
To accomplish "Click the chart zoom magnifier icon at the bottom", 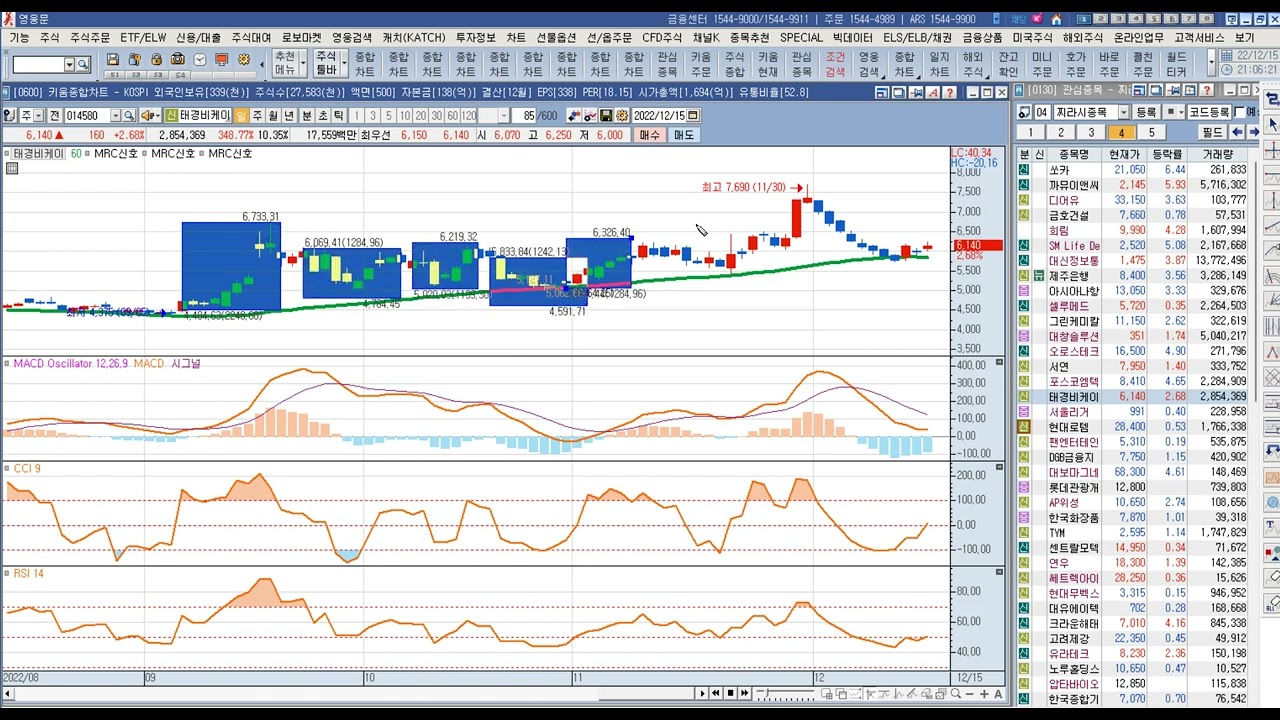I will coord(956,693).
